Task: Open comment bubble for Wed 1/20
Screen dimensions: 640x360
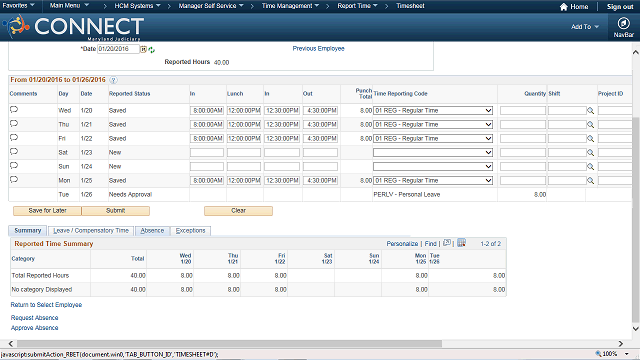Action: point(14,109)
